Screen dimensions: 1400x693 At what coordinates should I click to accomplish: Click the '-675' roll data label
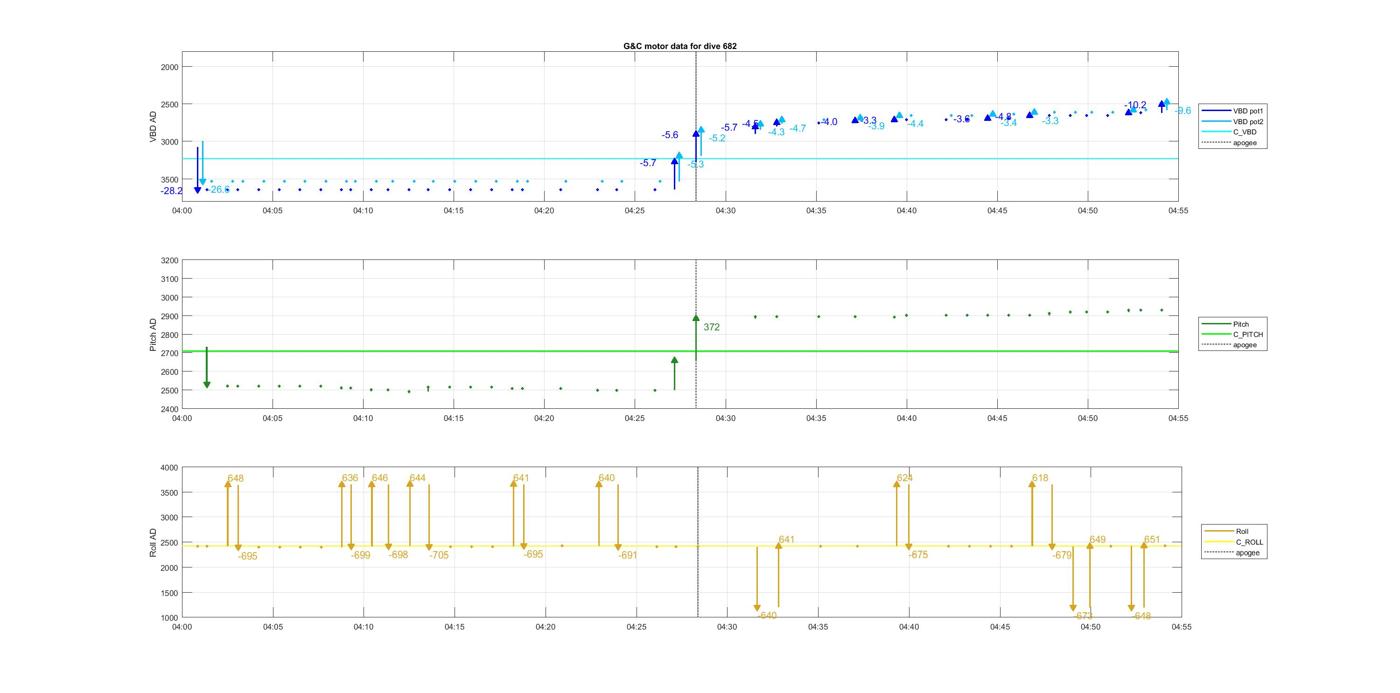[918, 555]
